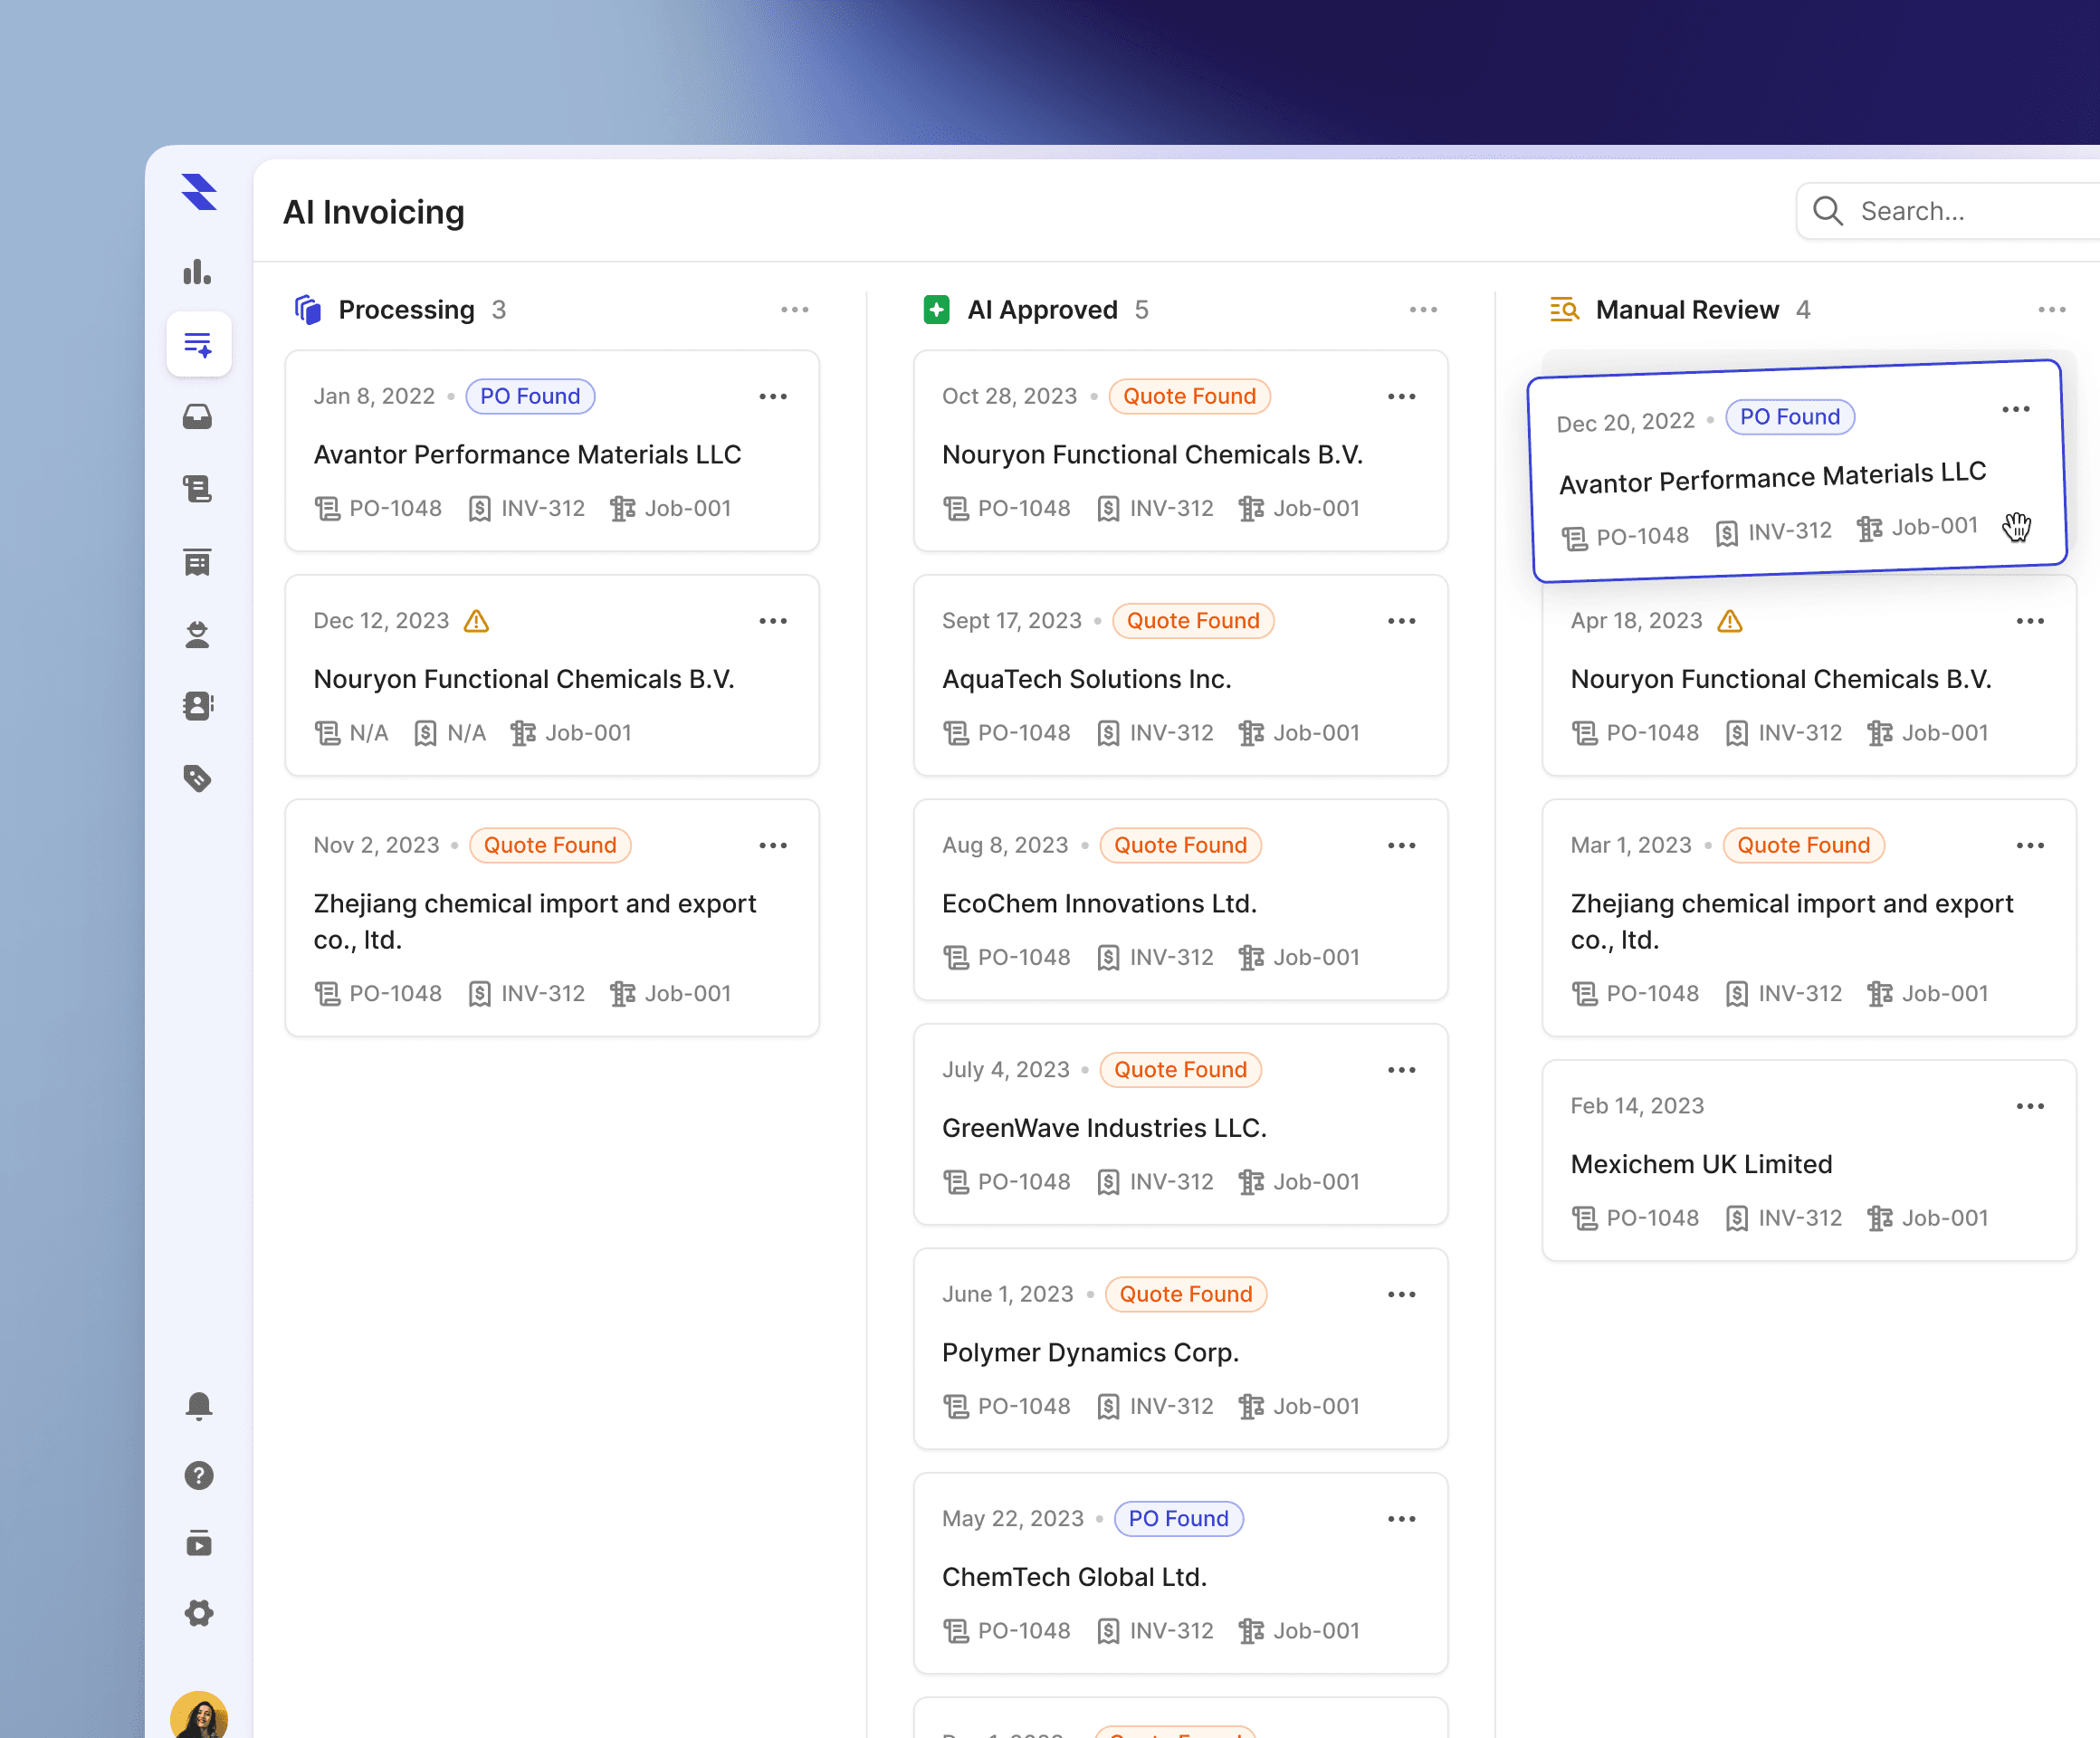Open the options menu on Dec 20, 2022 card
Screen dimensions: 2100x1738
pyautogui.click(x=2016, y=410)
